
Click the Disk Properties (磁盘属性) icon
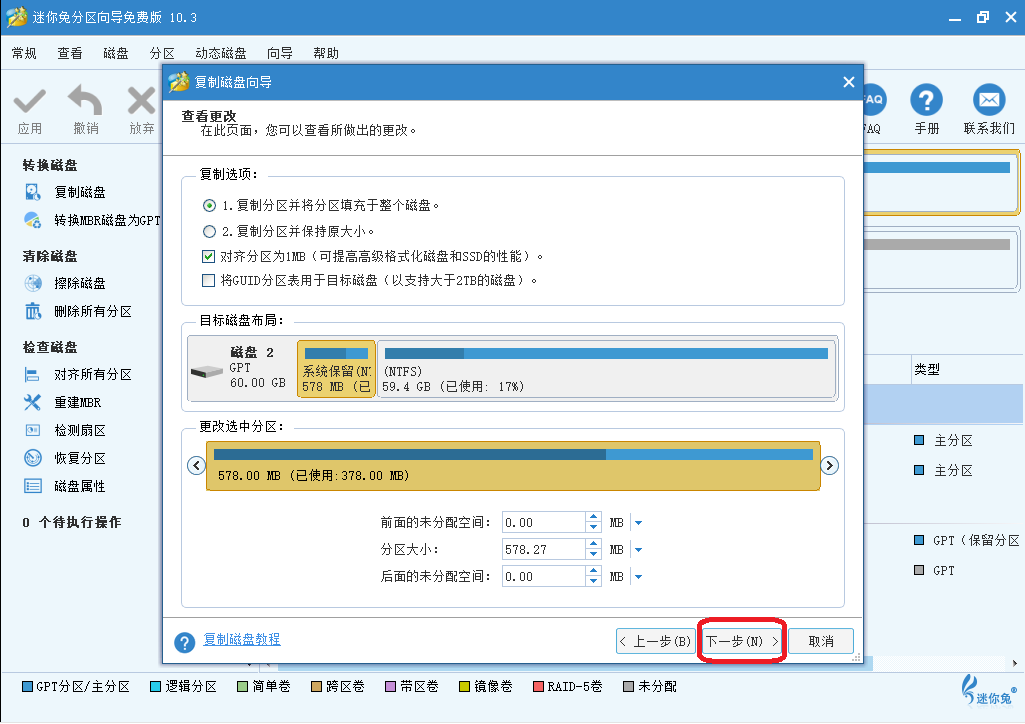pos(33,486)
